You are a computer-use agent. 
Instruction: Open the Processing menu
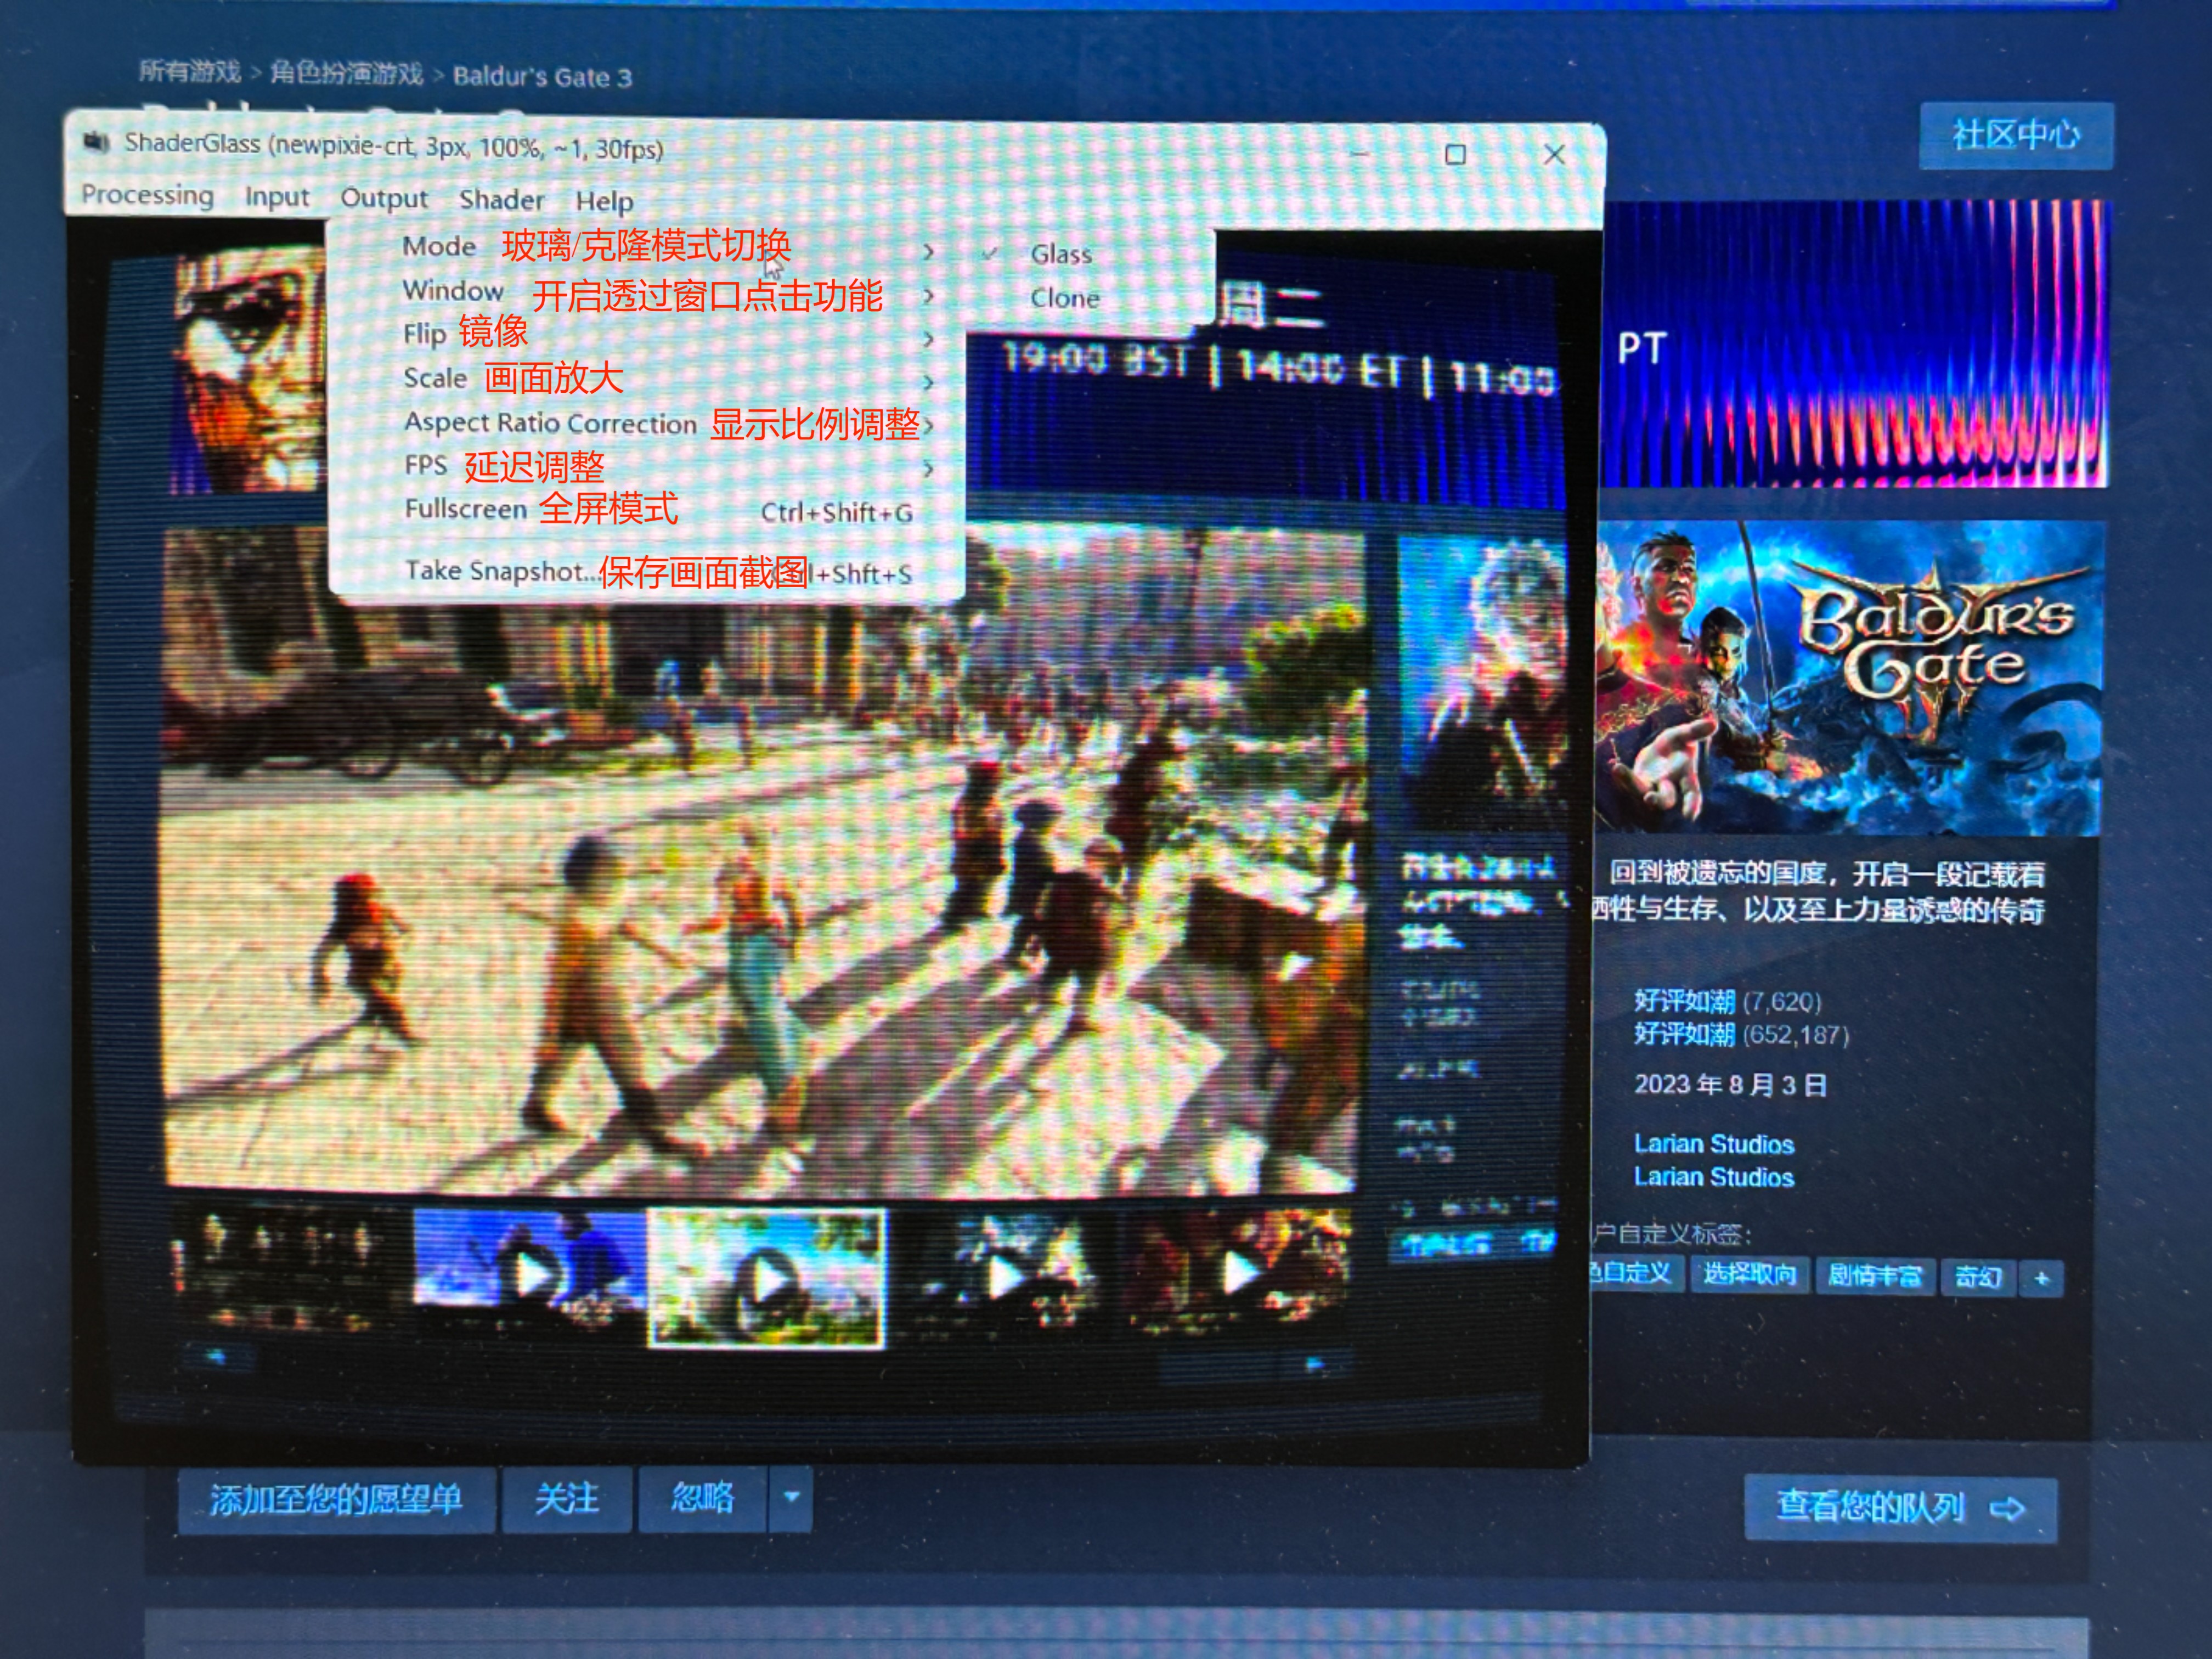pos(147,195)
